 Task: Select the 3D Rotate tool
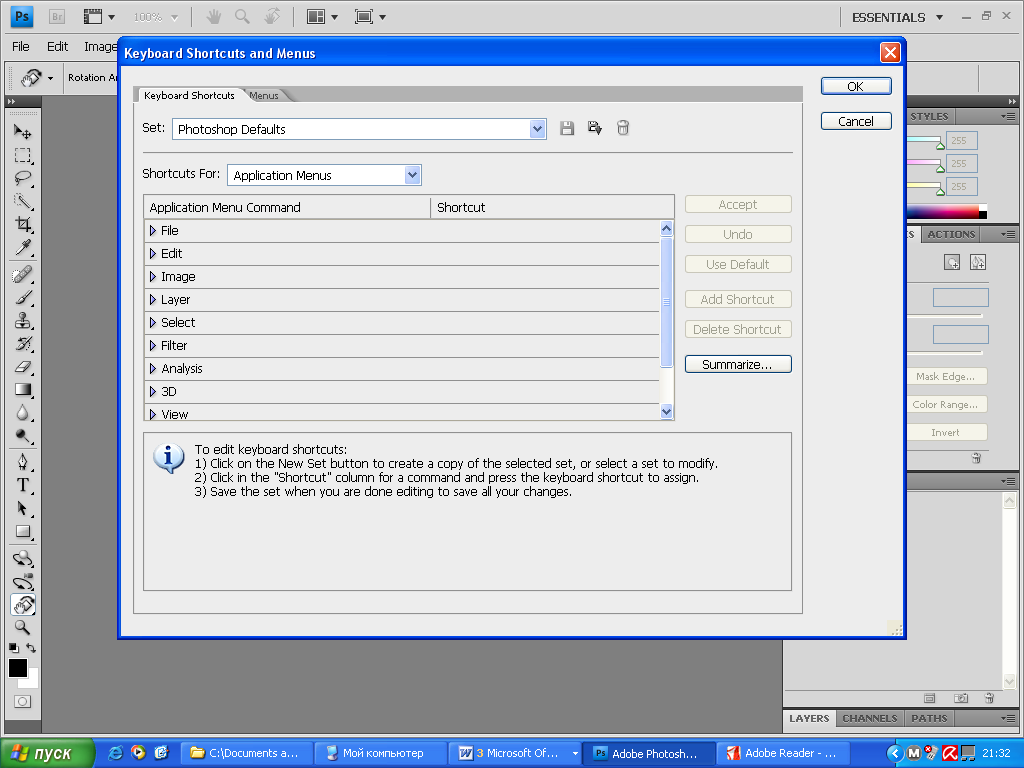click(x=23, y=558)
